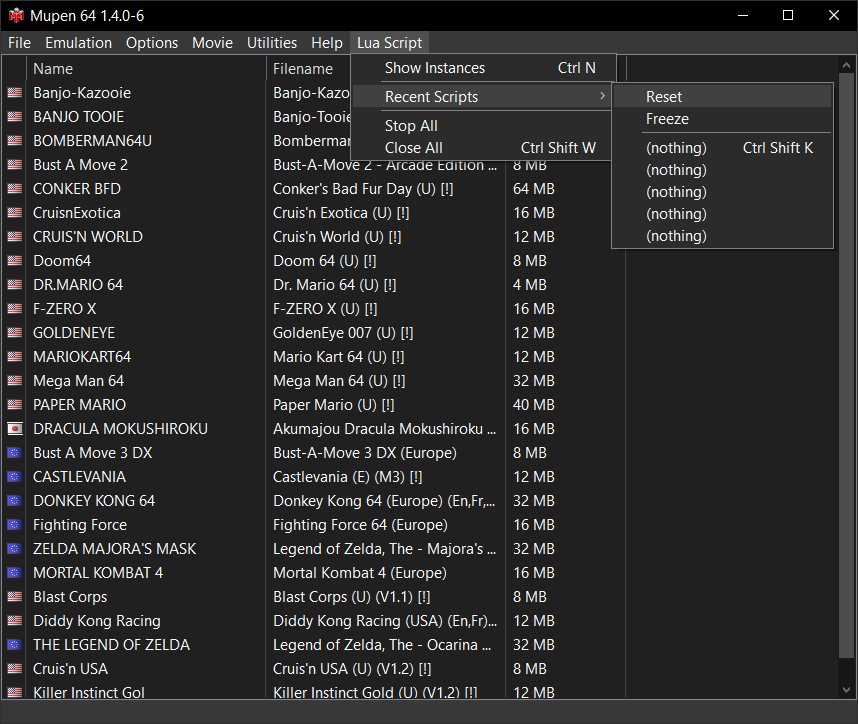Open the Utilities menu
The image size is (858, 724).
coord(271,43)
